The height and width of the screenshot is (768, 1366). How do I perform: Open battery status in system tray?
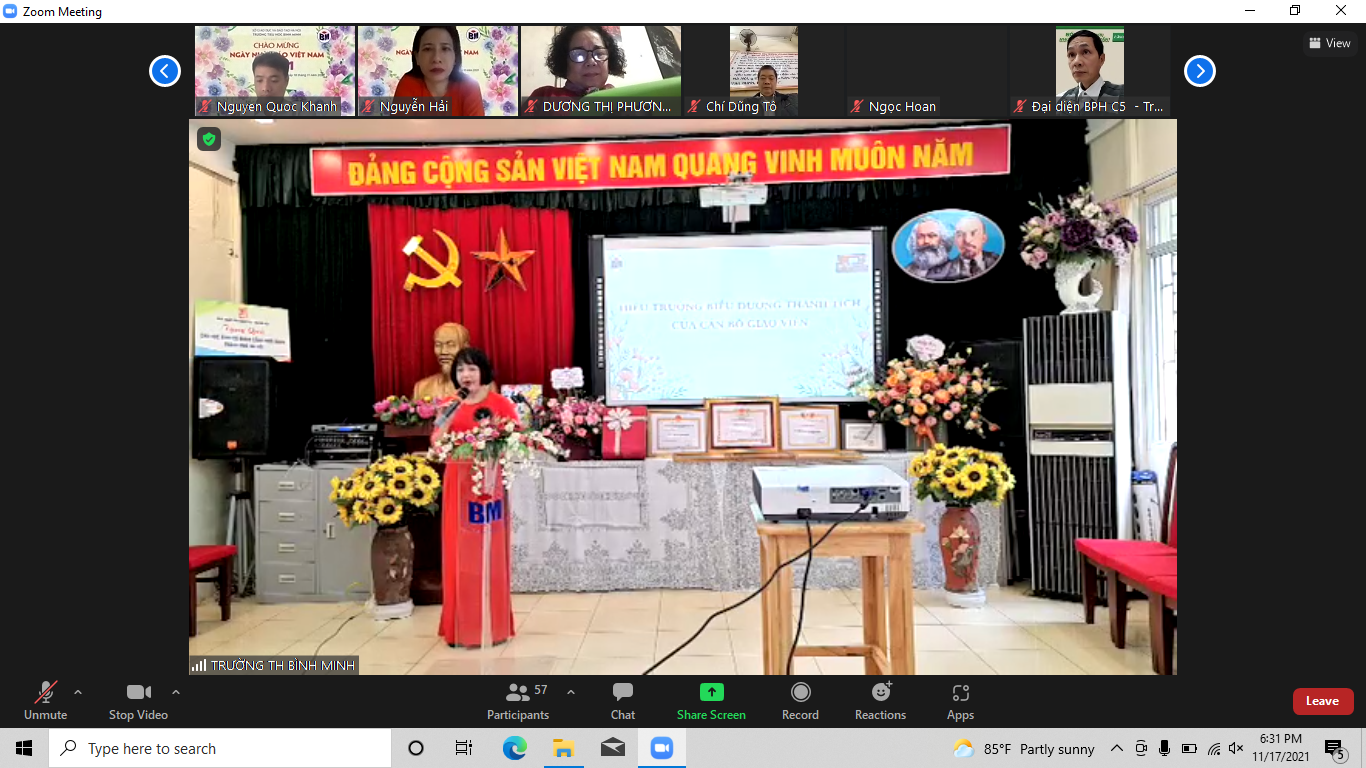[x=1189, y=748]
